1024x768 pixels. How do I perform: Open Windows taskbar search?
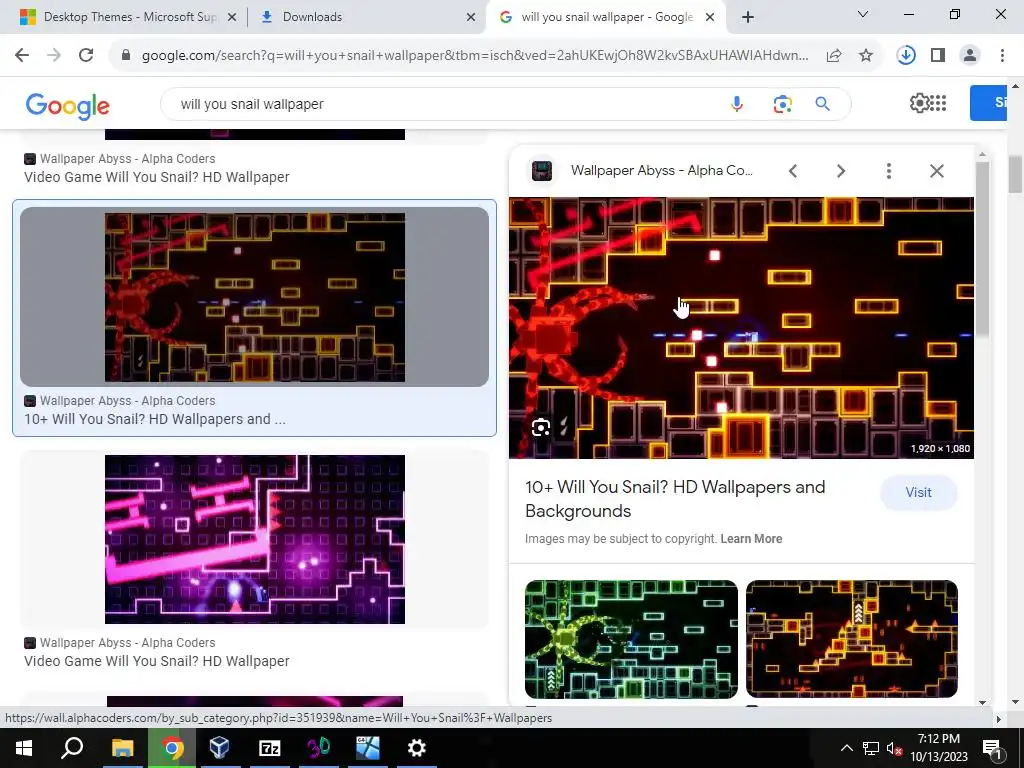pos(72,748)
